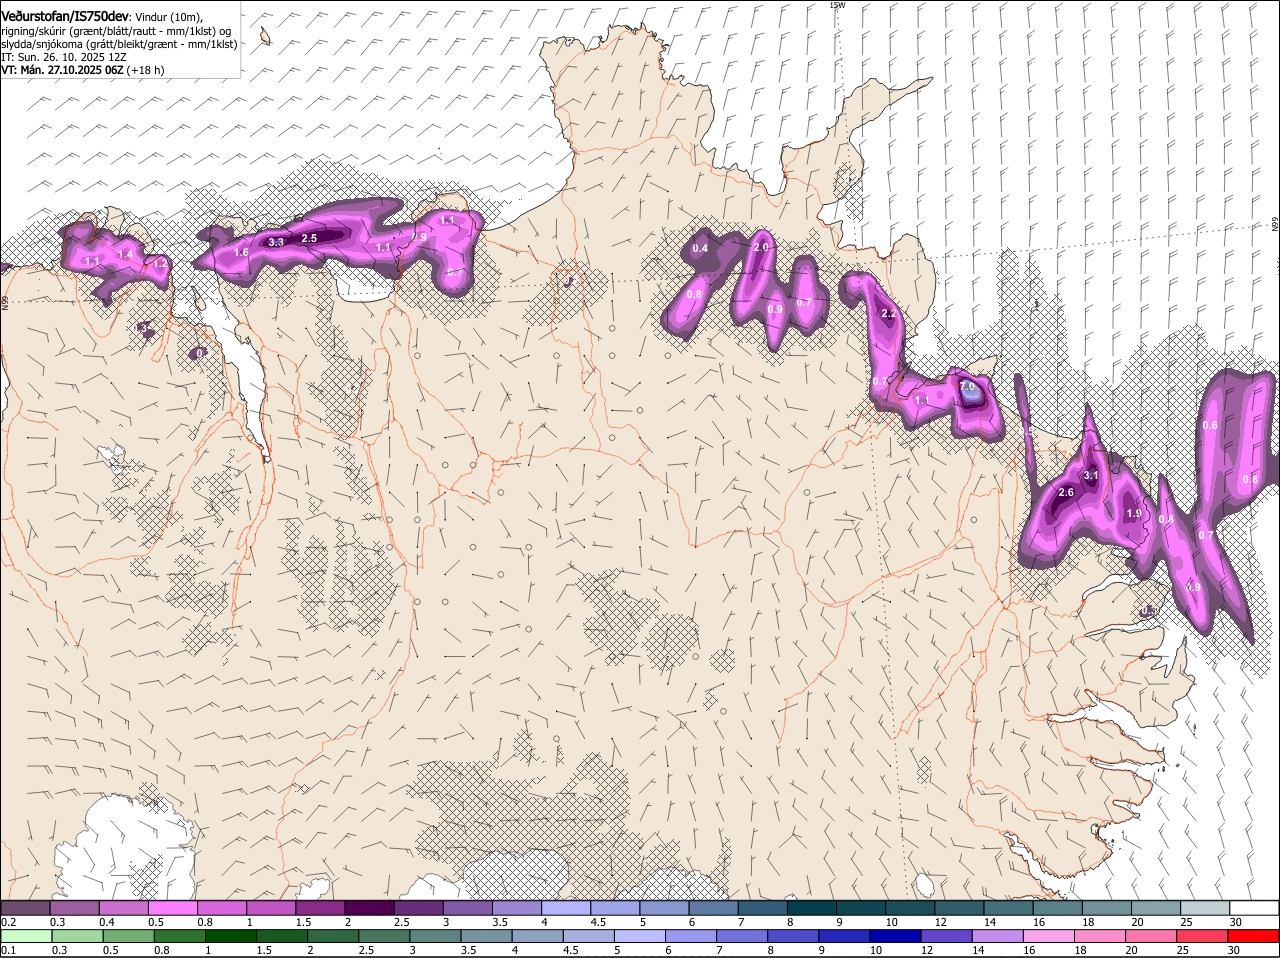Select the dark blue swatch starting at 10 in green scale

(894, 936)
